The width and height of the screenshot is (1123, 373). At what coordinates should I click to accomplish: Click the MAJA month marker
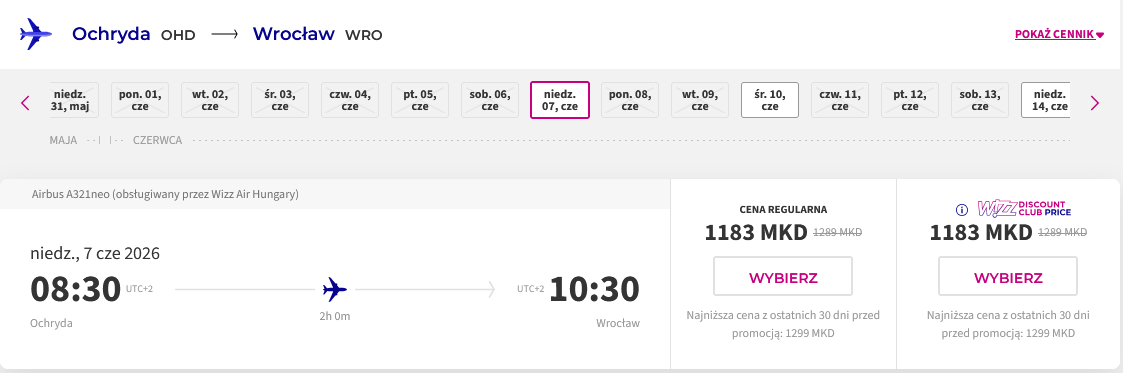(x=63, y=140)
